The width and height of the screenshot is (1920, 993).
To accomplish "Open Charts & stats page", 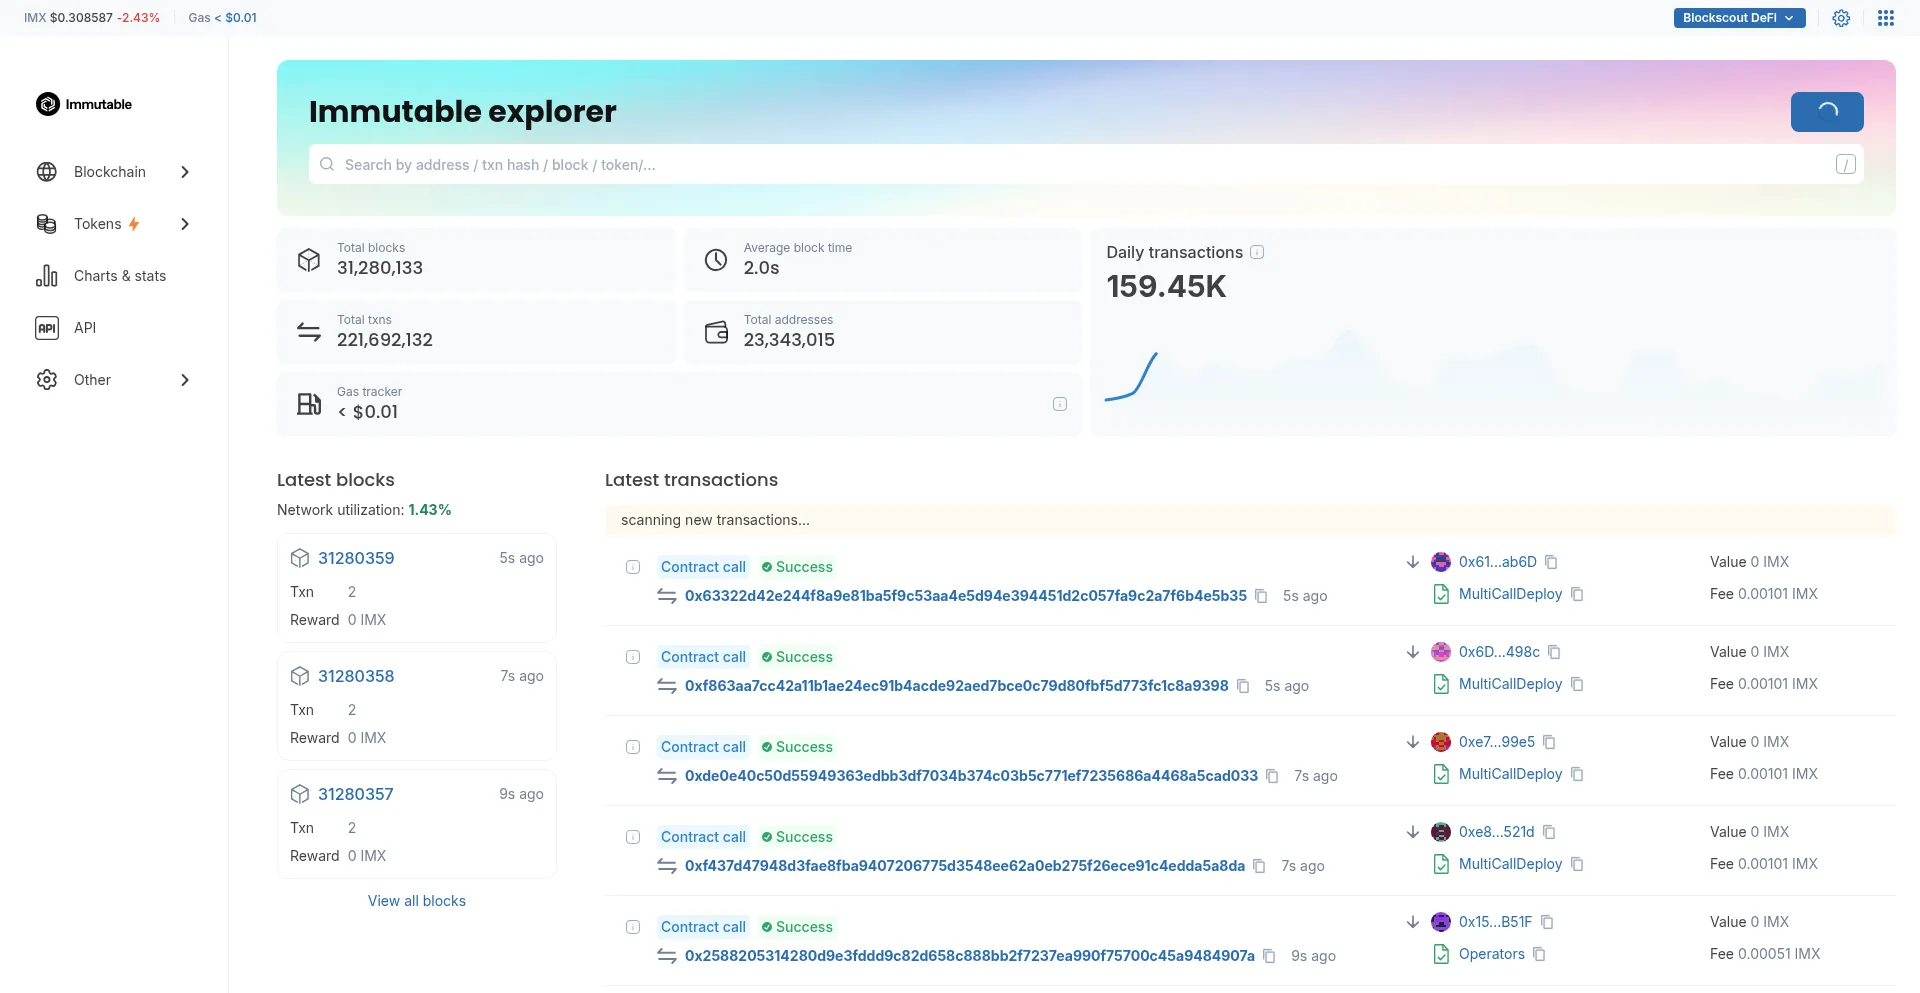I will pyautogui.click(x=119, y=276).
